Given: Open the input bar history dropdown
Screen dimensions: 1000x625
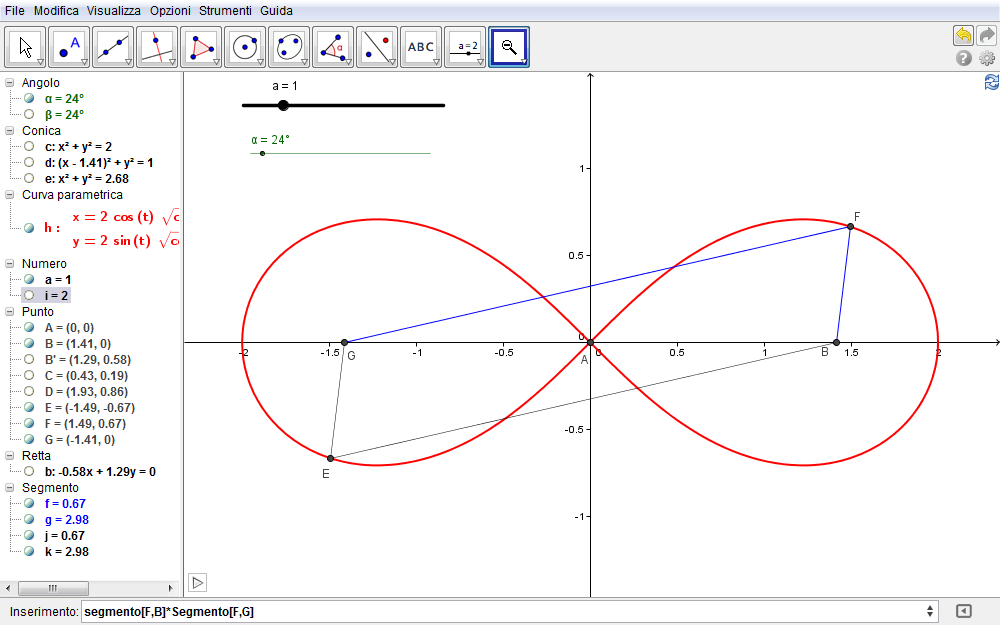Looking at the screenshot, I should 931,611.
